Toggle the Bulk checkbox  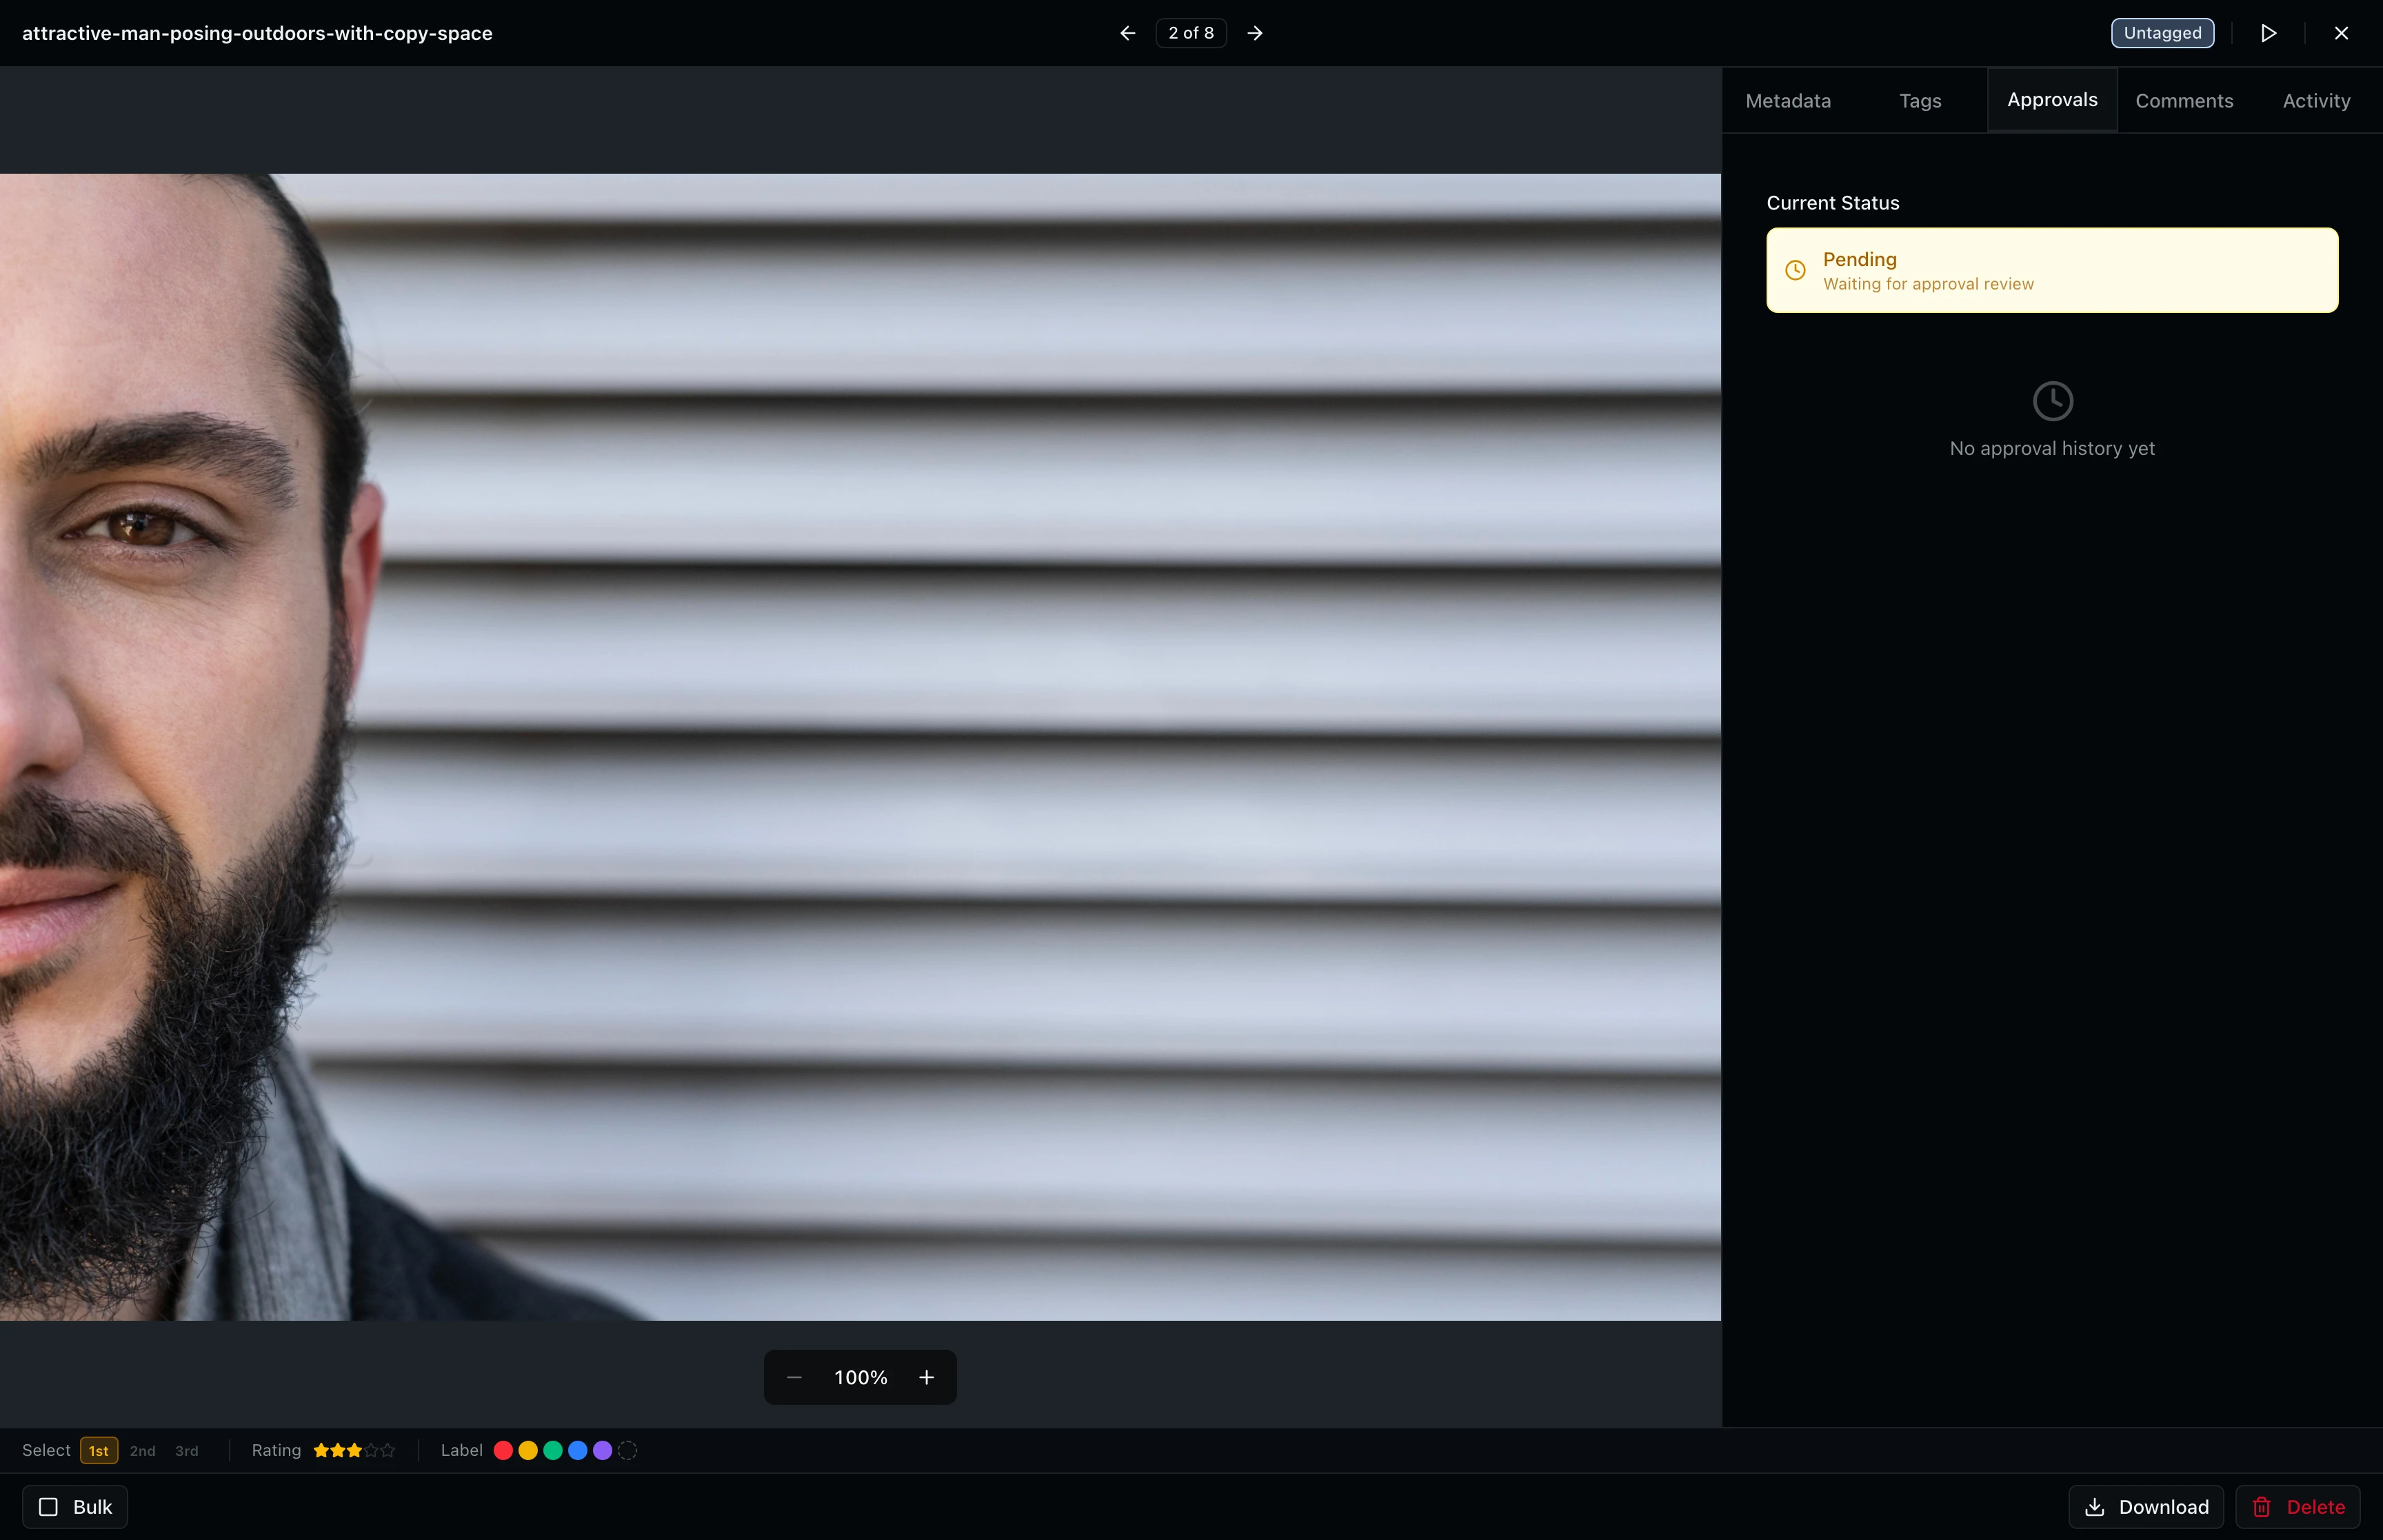(49, 1507)
